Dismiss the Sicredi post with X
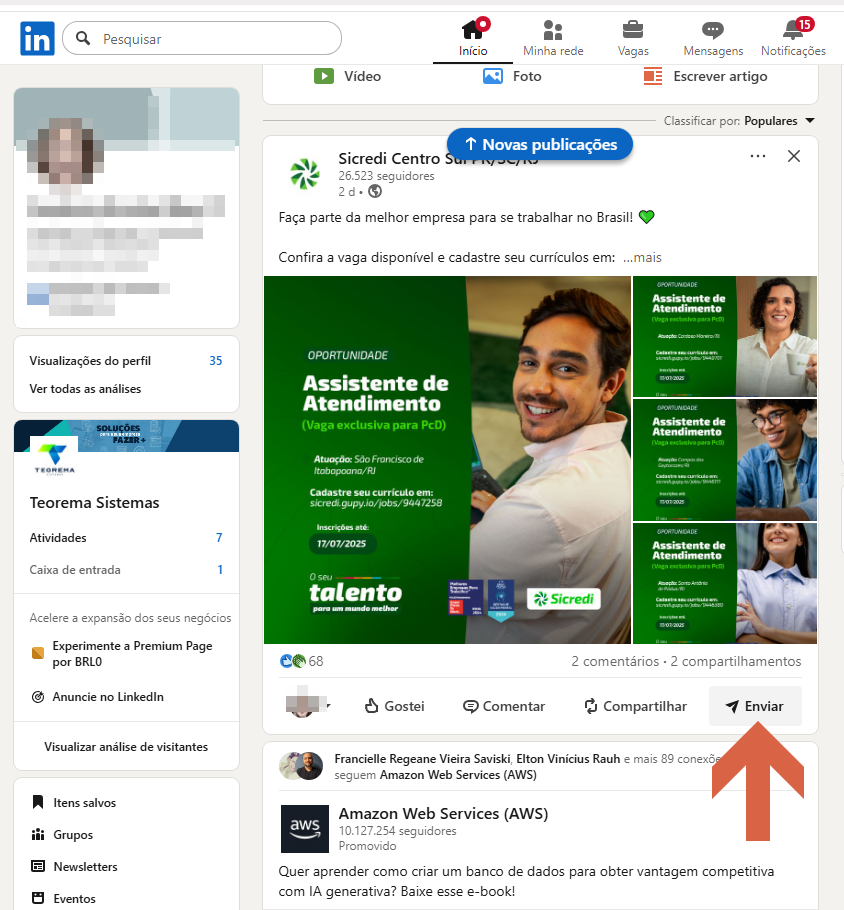 tap(793, 156)
